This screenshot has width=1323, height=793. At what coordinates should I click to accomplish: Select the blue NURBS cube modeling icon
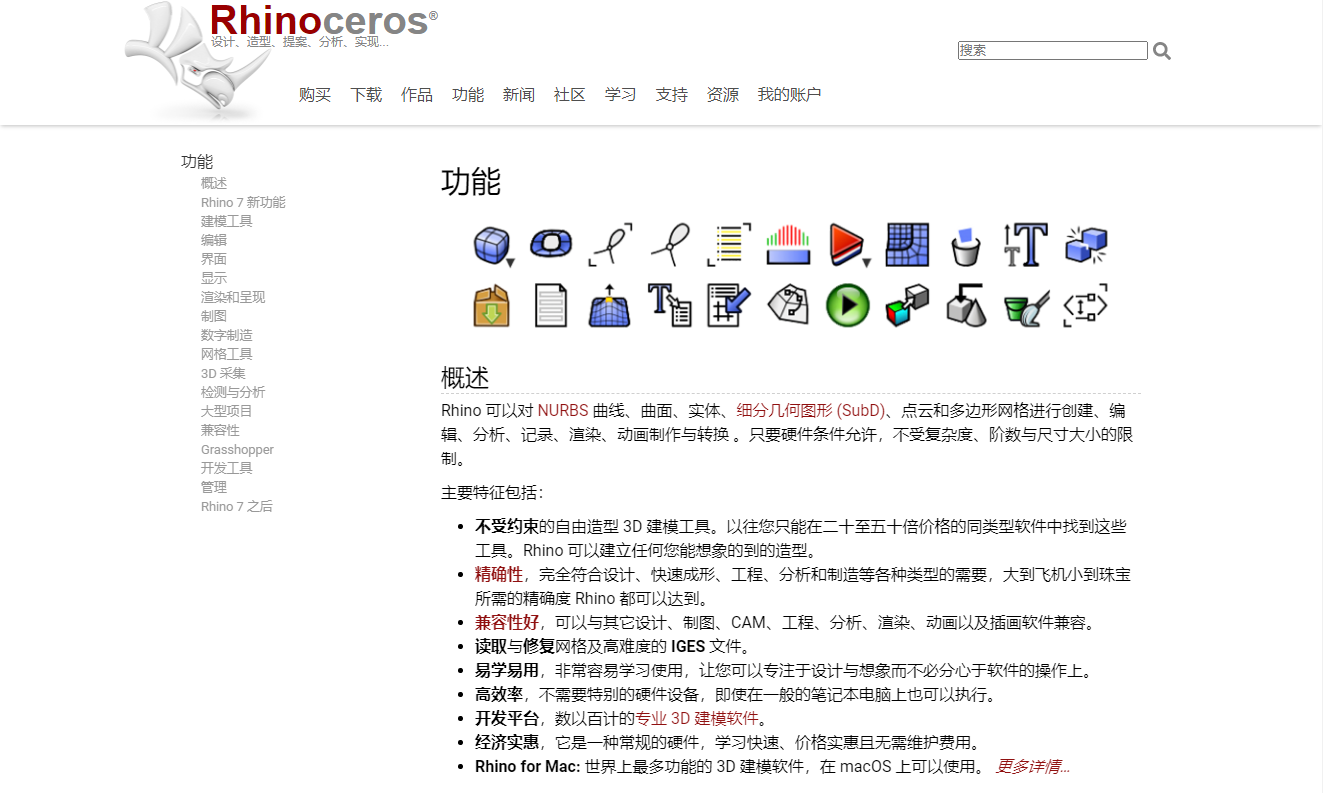[491, 243]
